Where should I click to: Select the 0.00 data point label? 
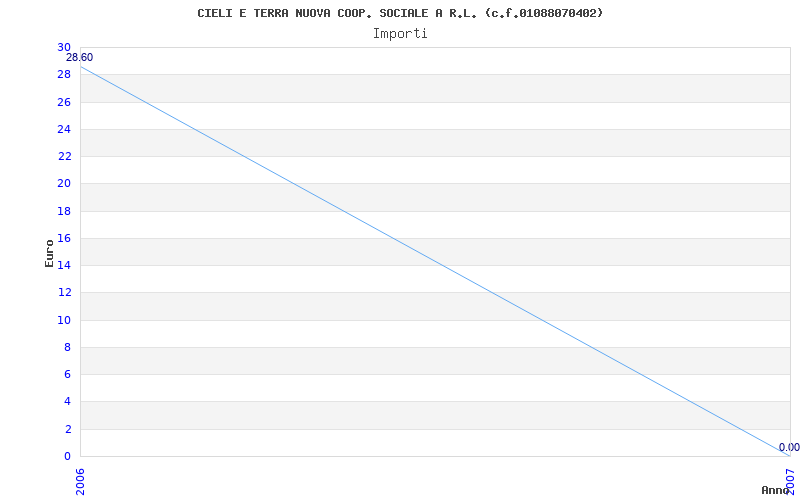(789, 447)
